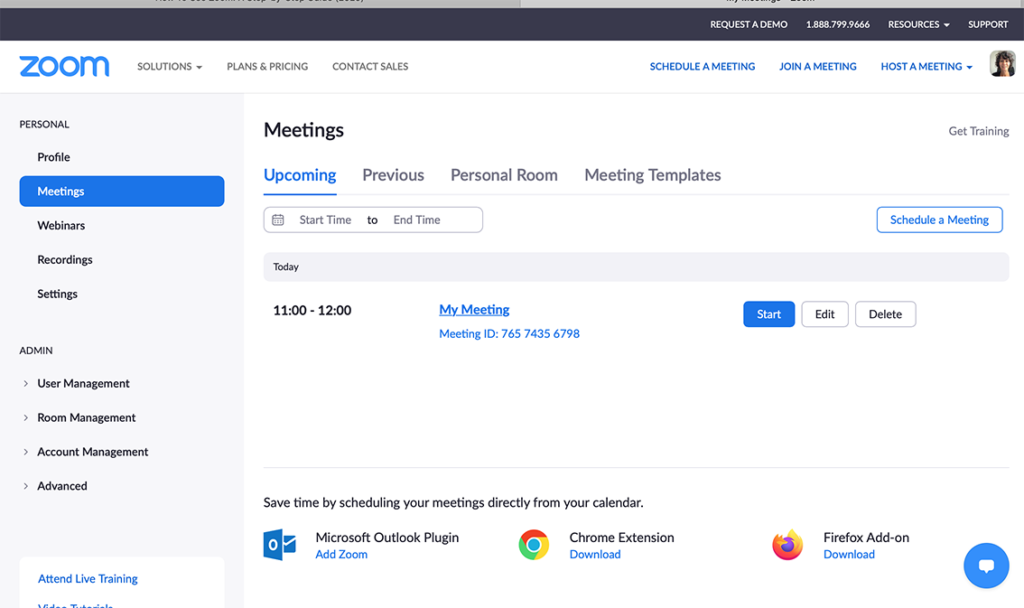Click the 11:00 - 12:00 meeting time
The height and width of the screenshot is (608, 1024).
[312, 310]
